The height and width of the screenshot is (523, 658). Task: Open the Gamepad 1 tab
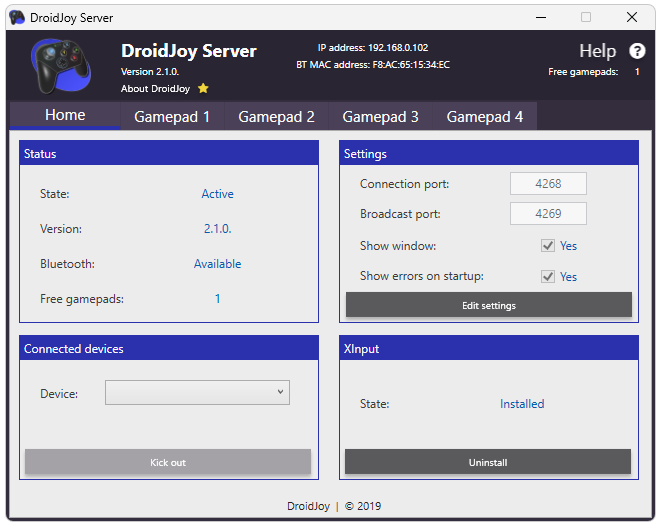click(172, 116)
